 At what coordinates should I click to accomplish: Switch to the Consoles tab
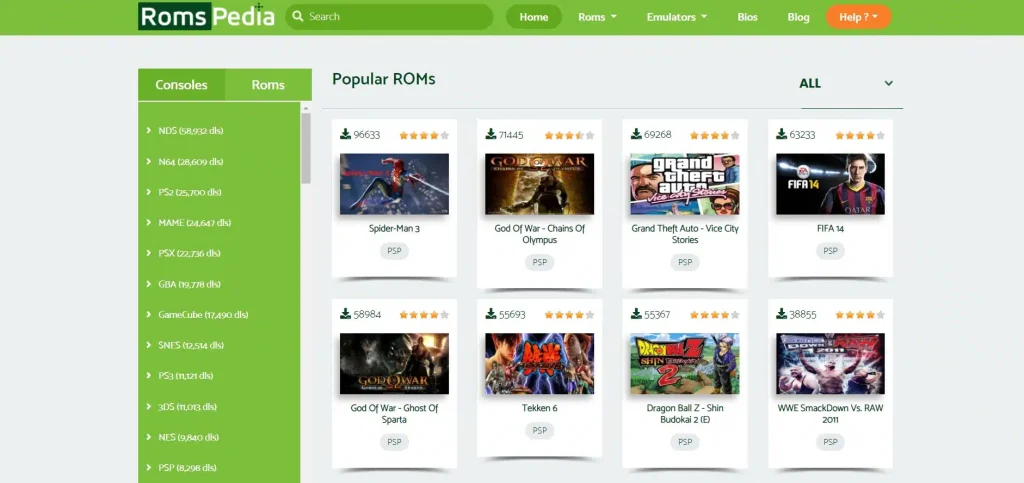pyautogui.click(x=182, y=85)
